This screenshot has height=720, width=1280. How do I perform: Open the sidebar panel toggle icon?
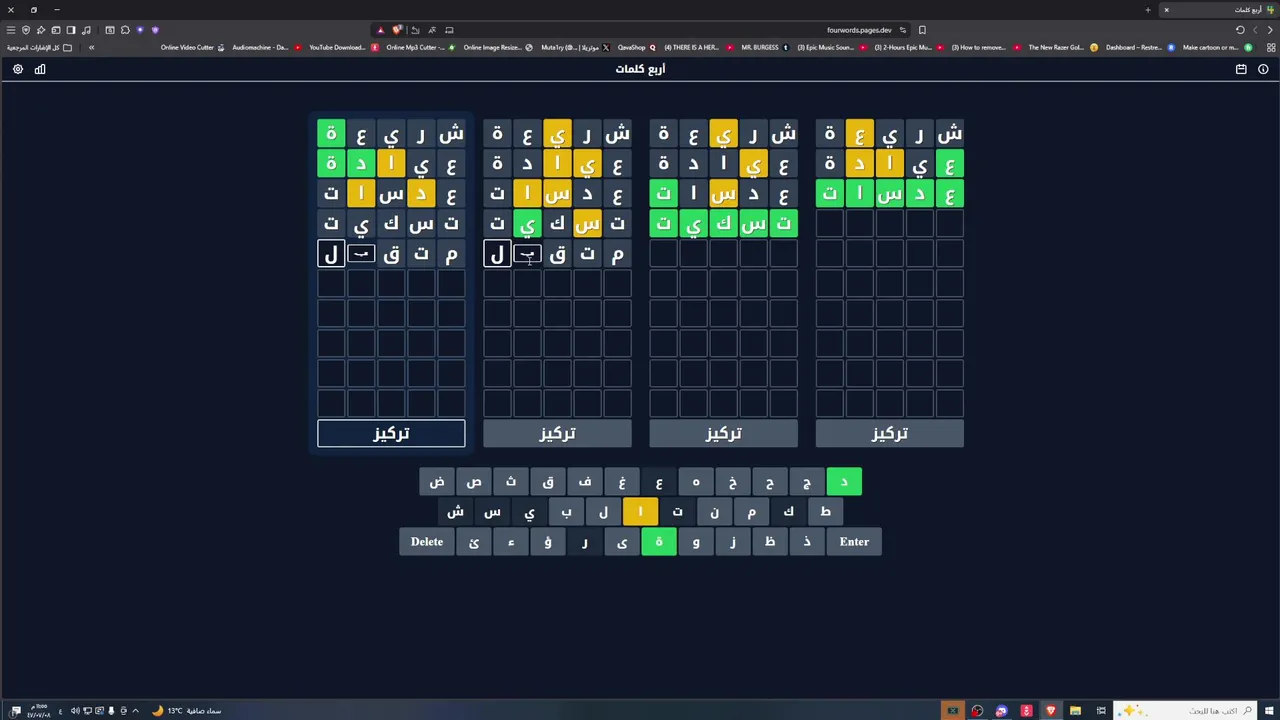71,30
